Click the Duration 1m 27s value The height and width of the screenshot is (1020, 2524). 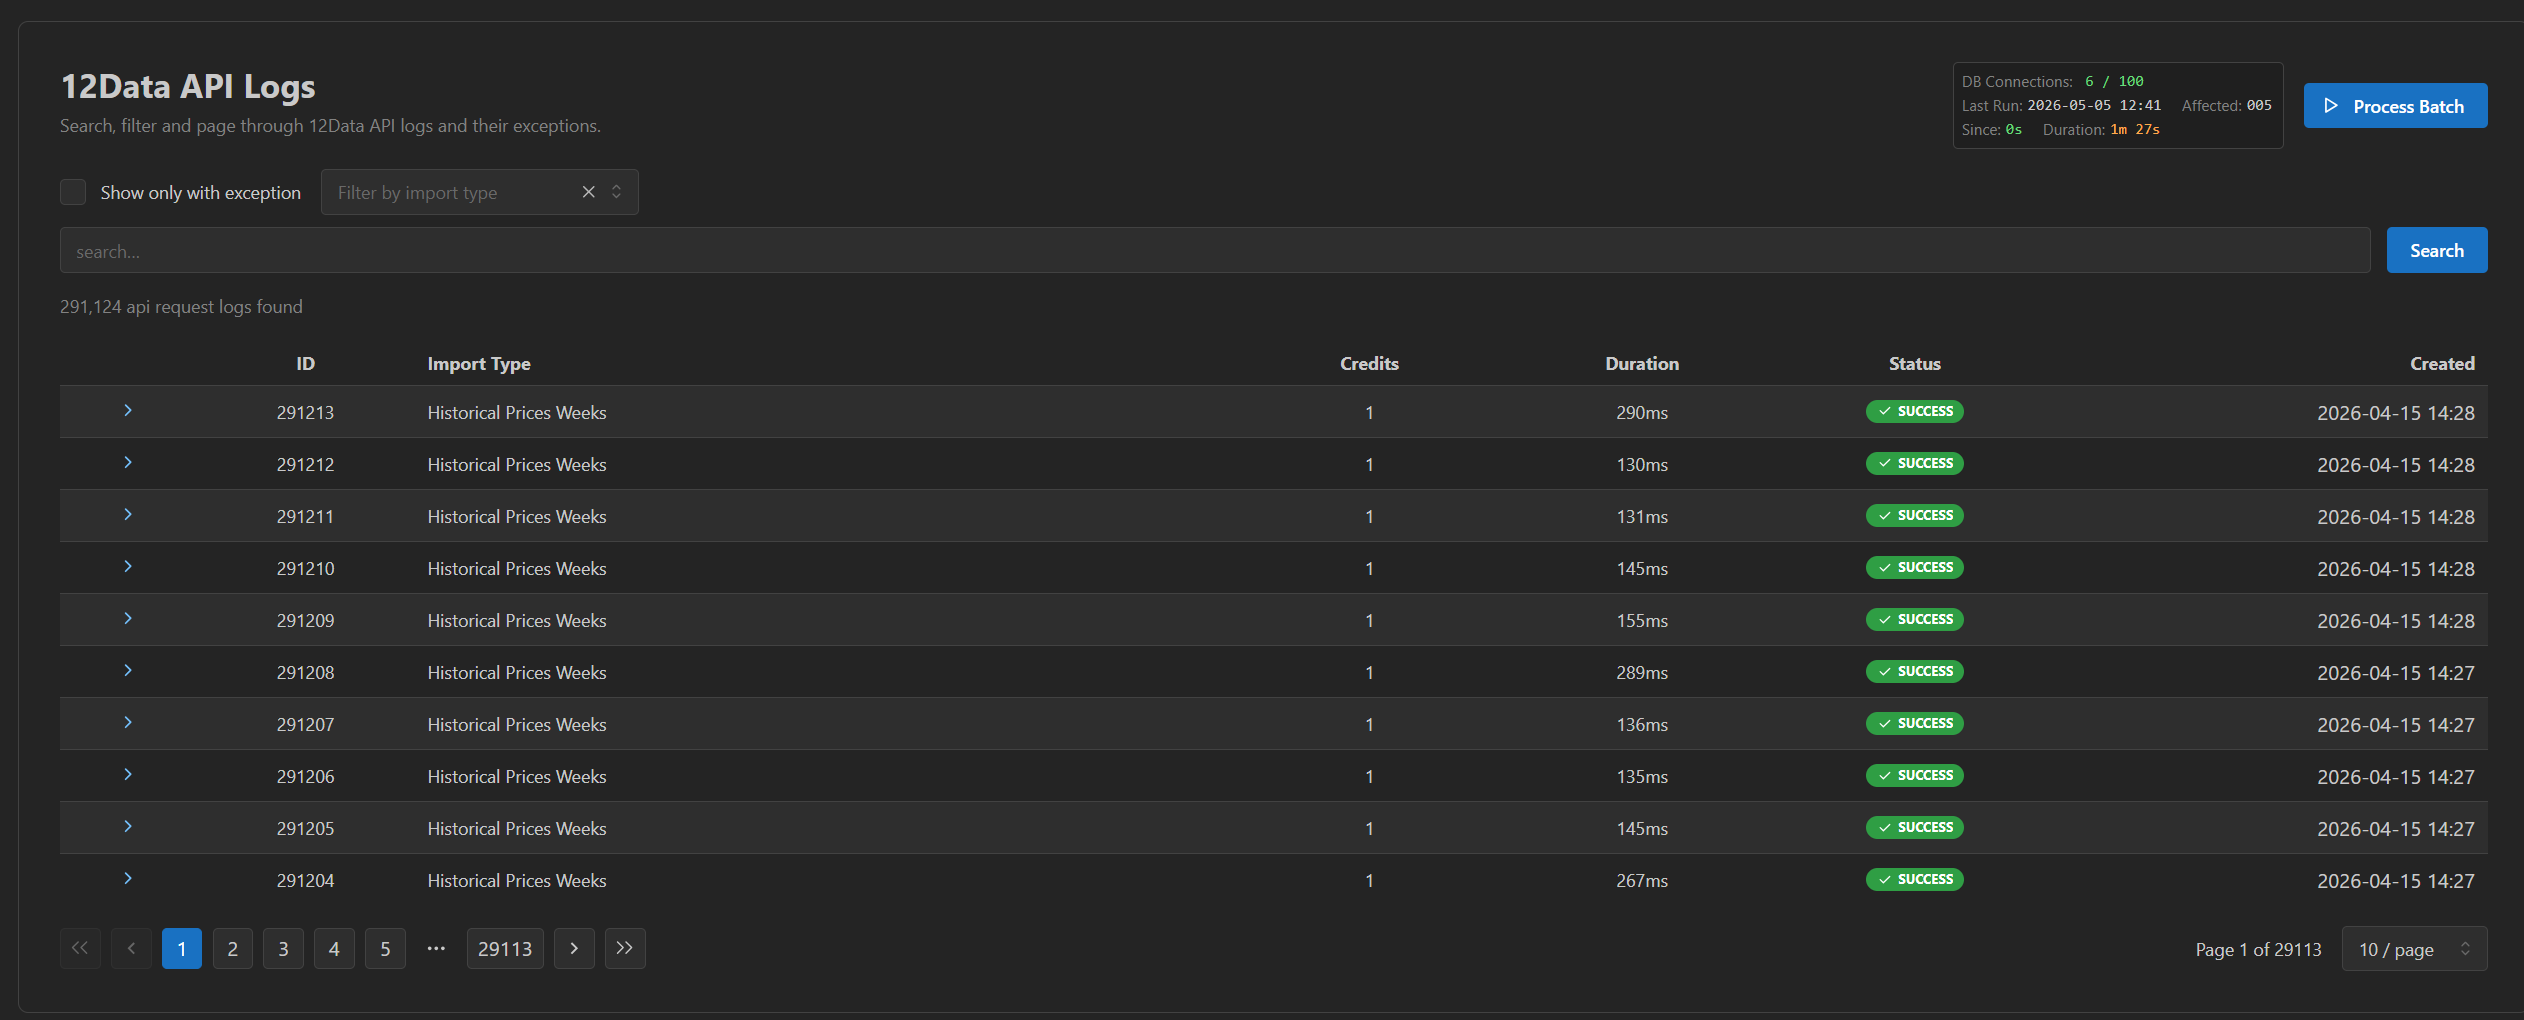tap(2135, 129)
